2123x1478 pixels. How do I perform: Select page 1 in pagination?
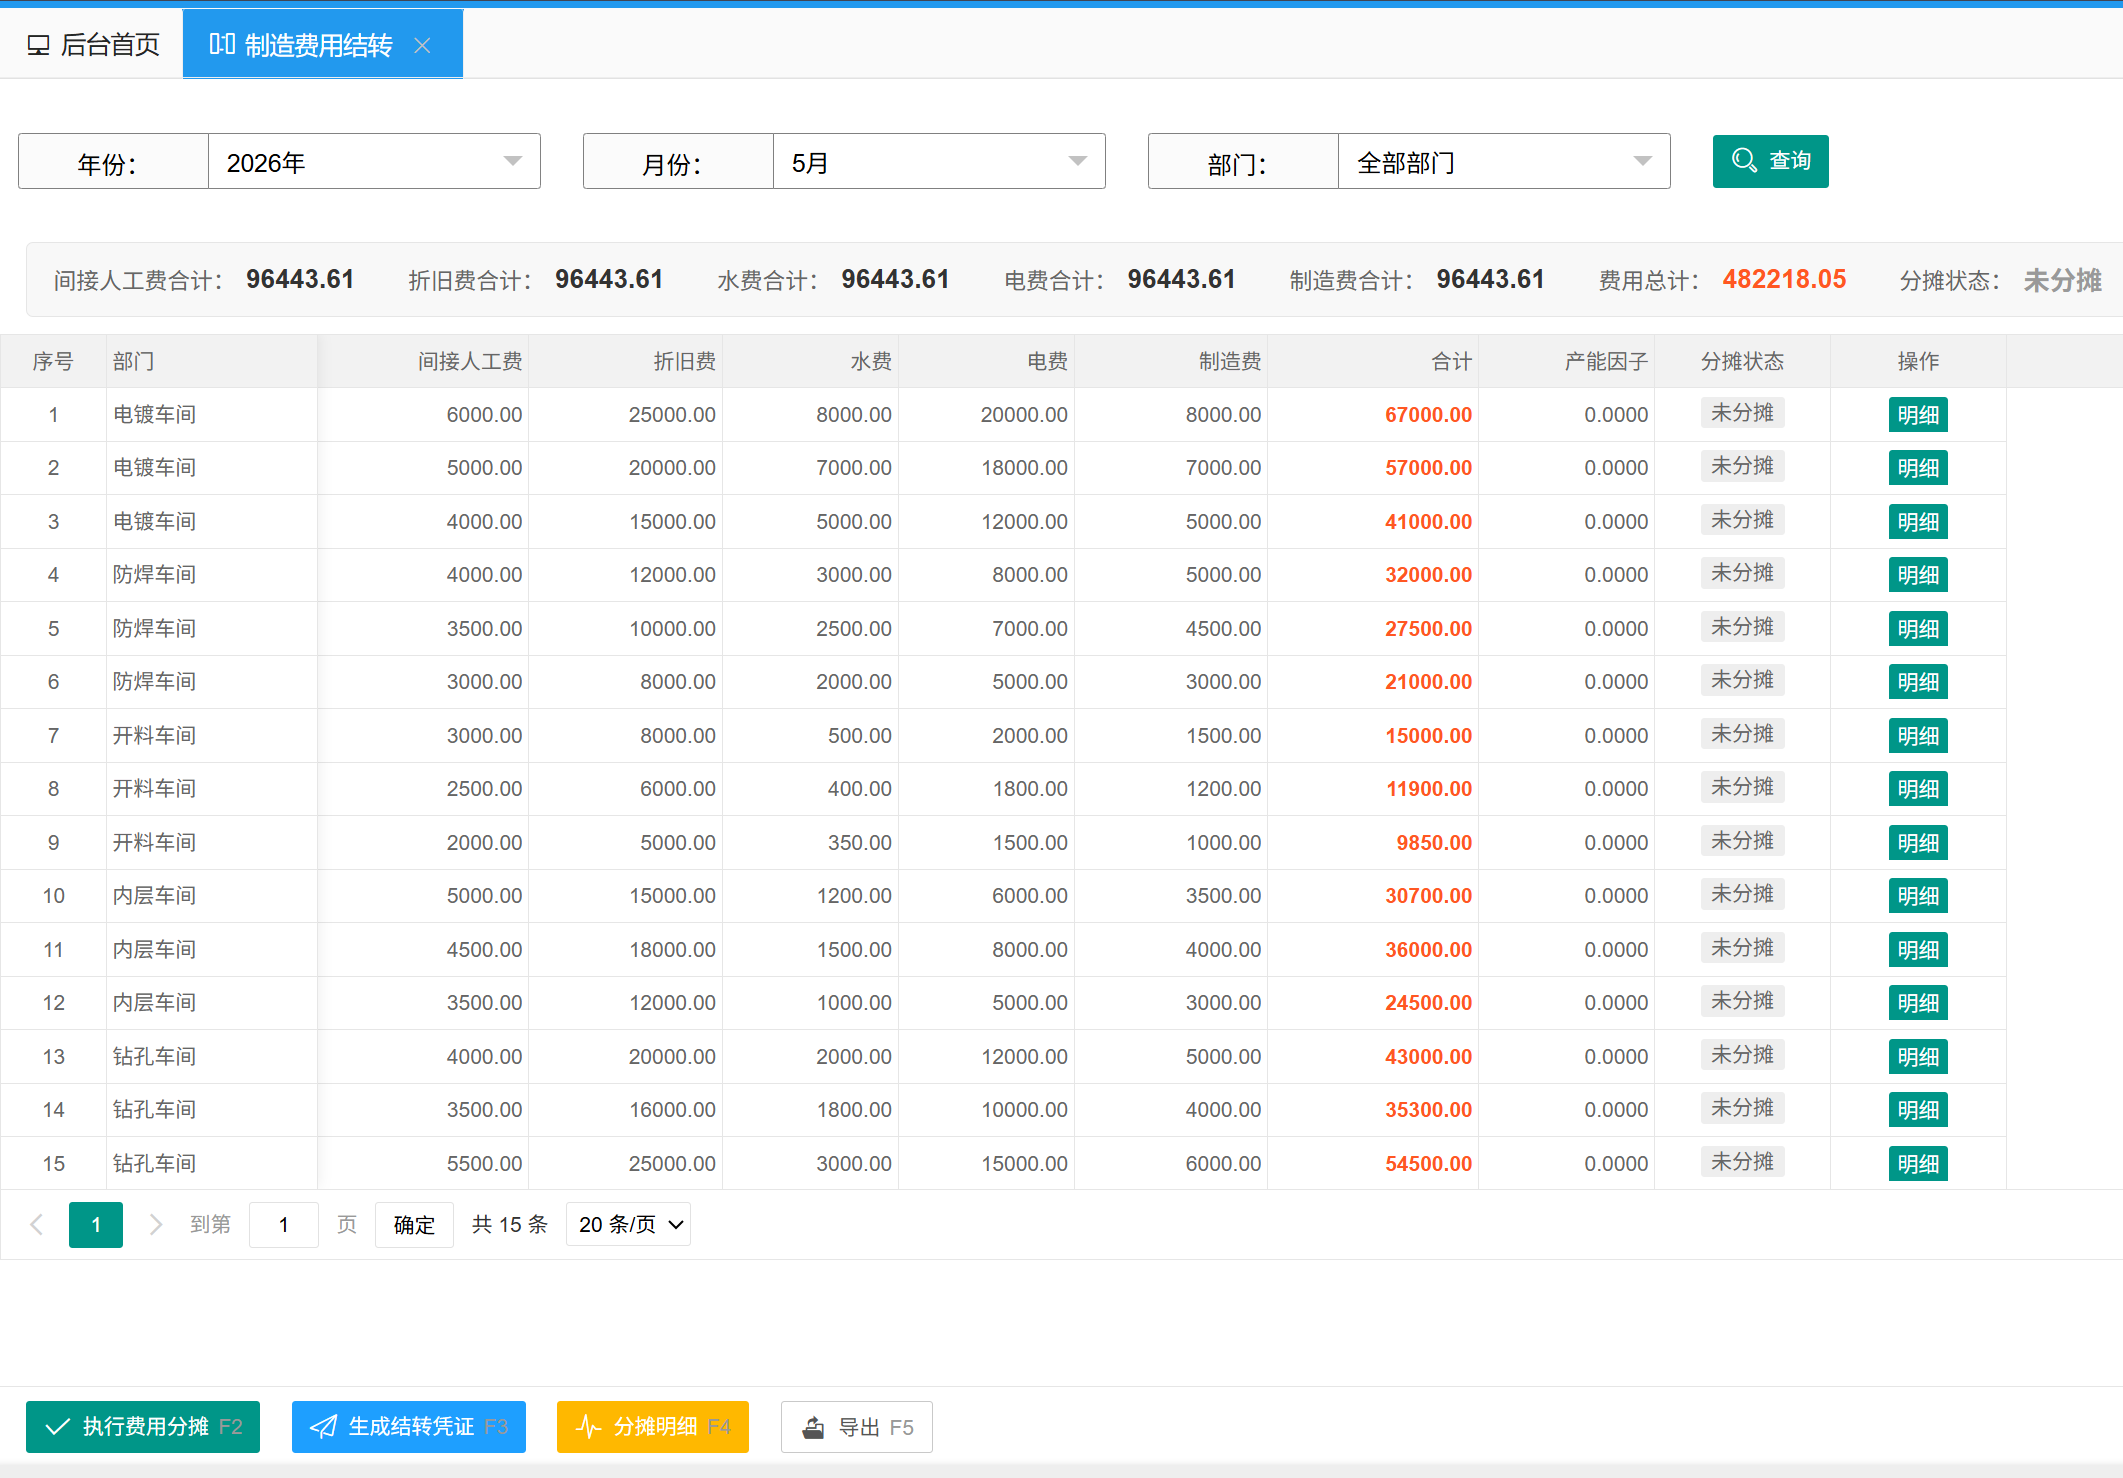point(96,1225)
